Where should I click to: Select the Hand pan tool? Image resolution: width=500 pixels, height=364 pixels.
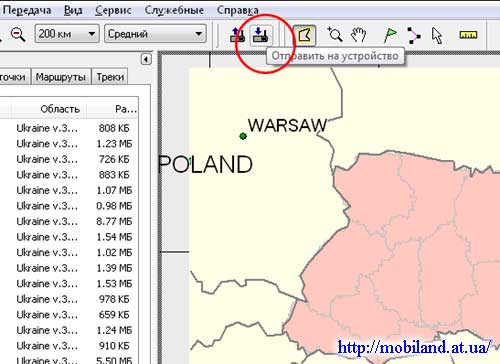(358, 35)
